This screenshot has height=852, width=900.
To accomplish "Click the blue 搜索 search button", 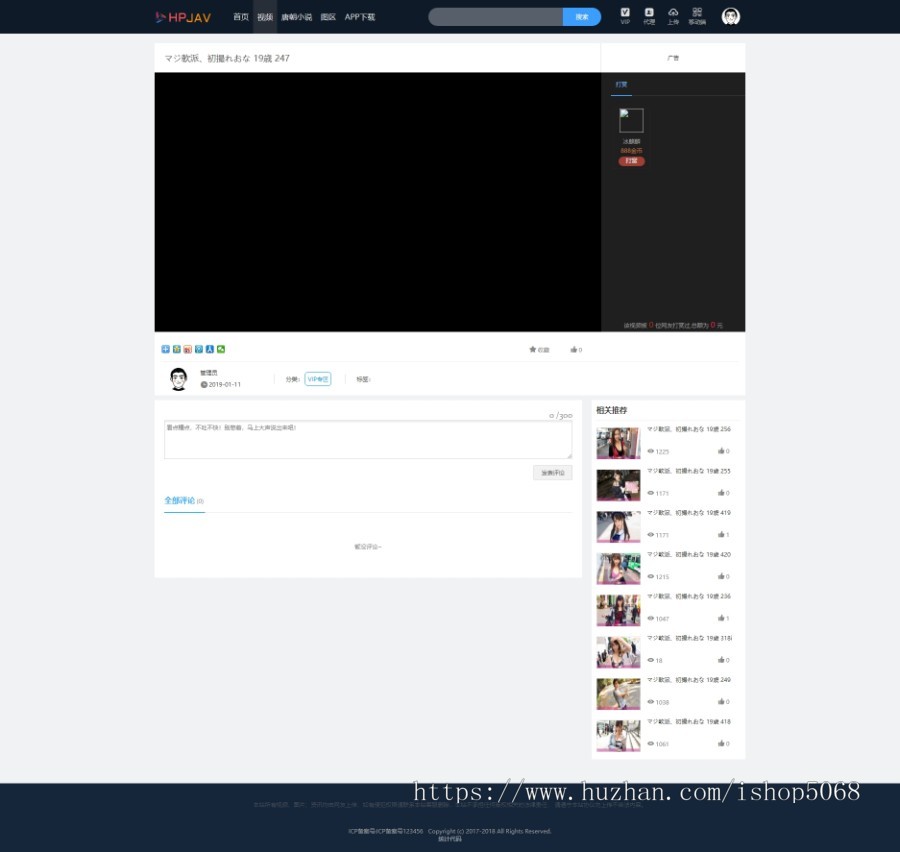I will click(581, 17).
